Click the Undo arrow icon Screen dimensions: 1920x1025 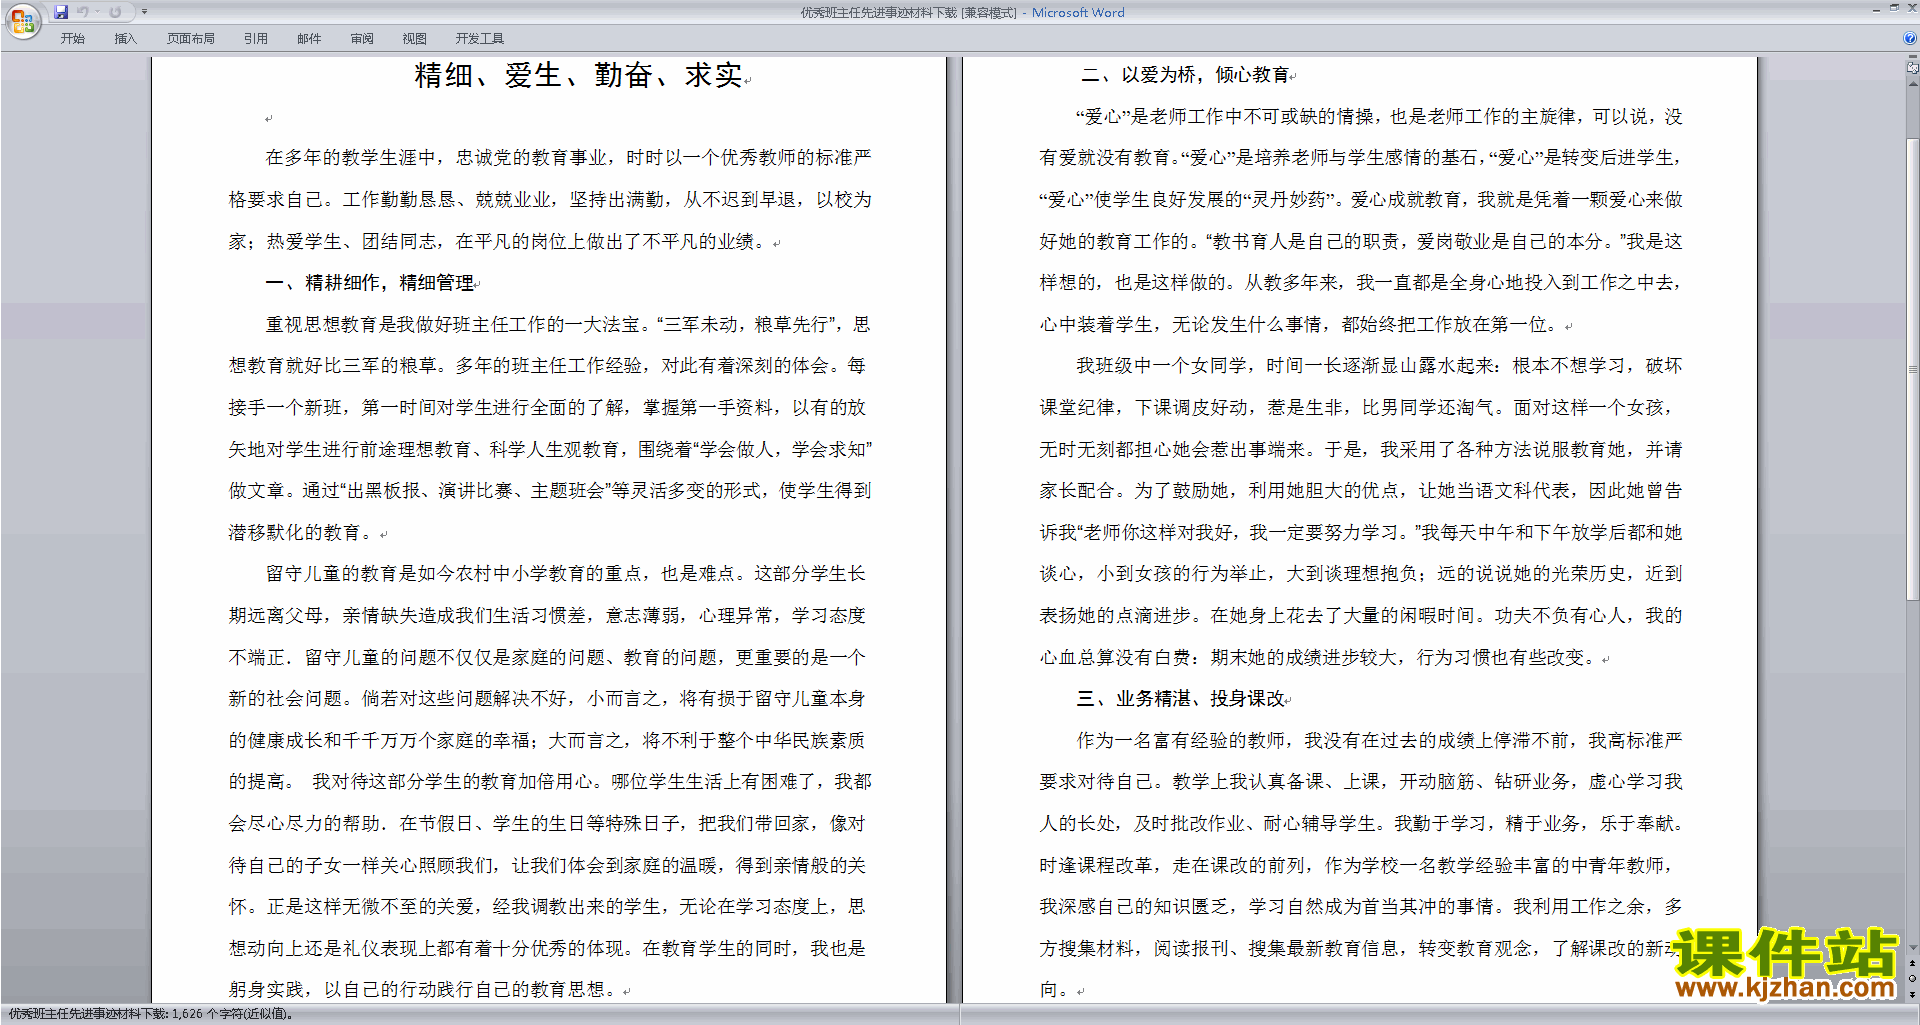pyautogui.click(x=83, y=12)
